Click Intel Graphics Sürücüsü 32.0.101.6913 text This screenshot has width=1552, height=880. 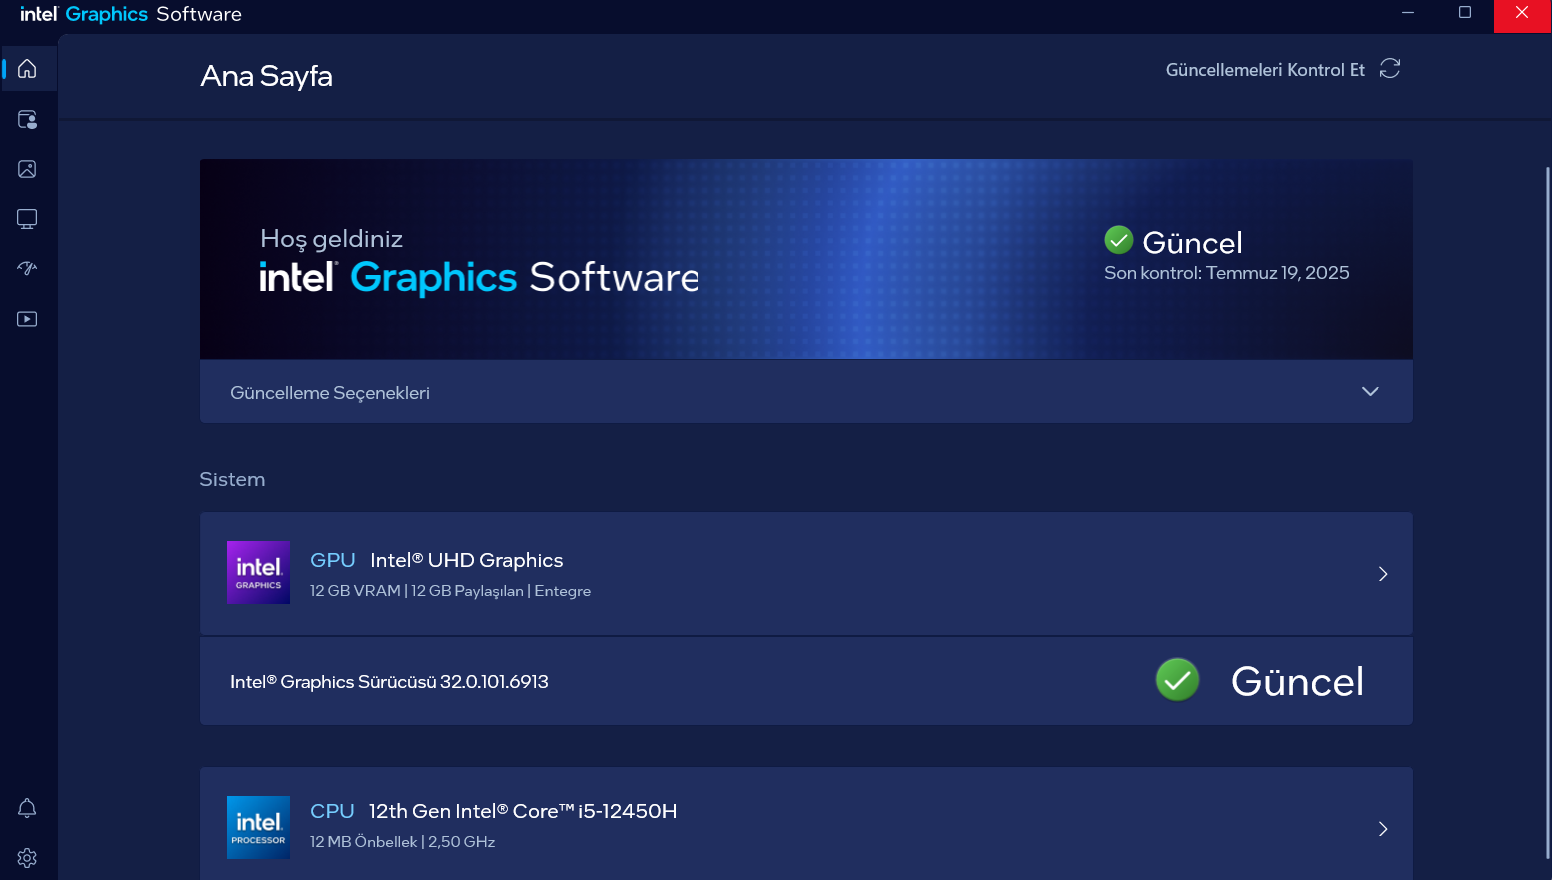tap(389, 682)
